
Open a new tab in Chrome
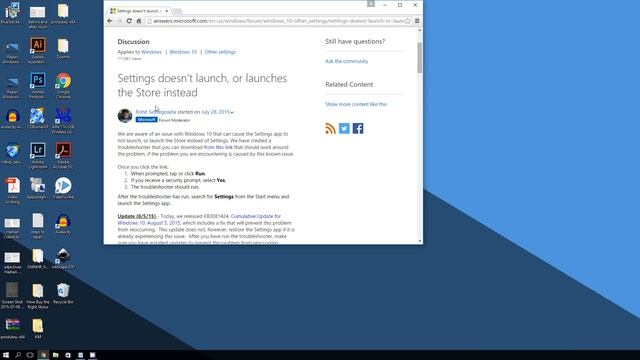coord(178,11)
